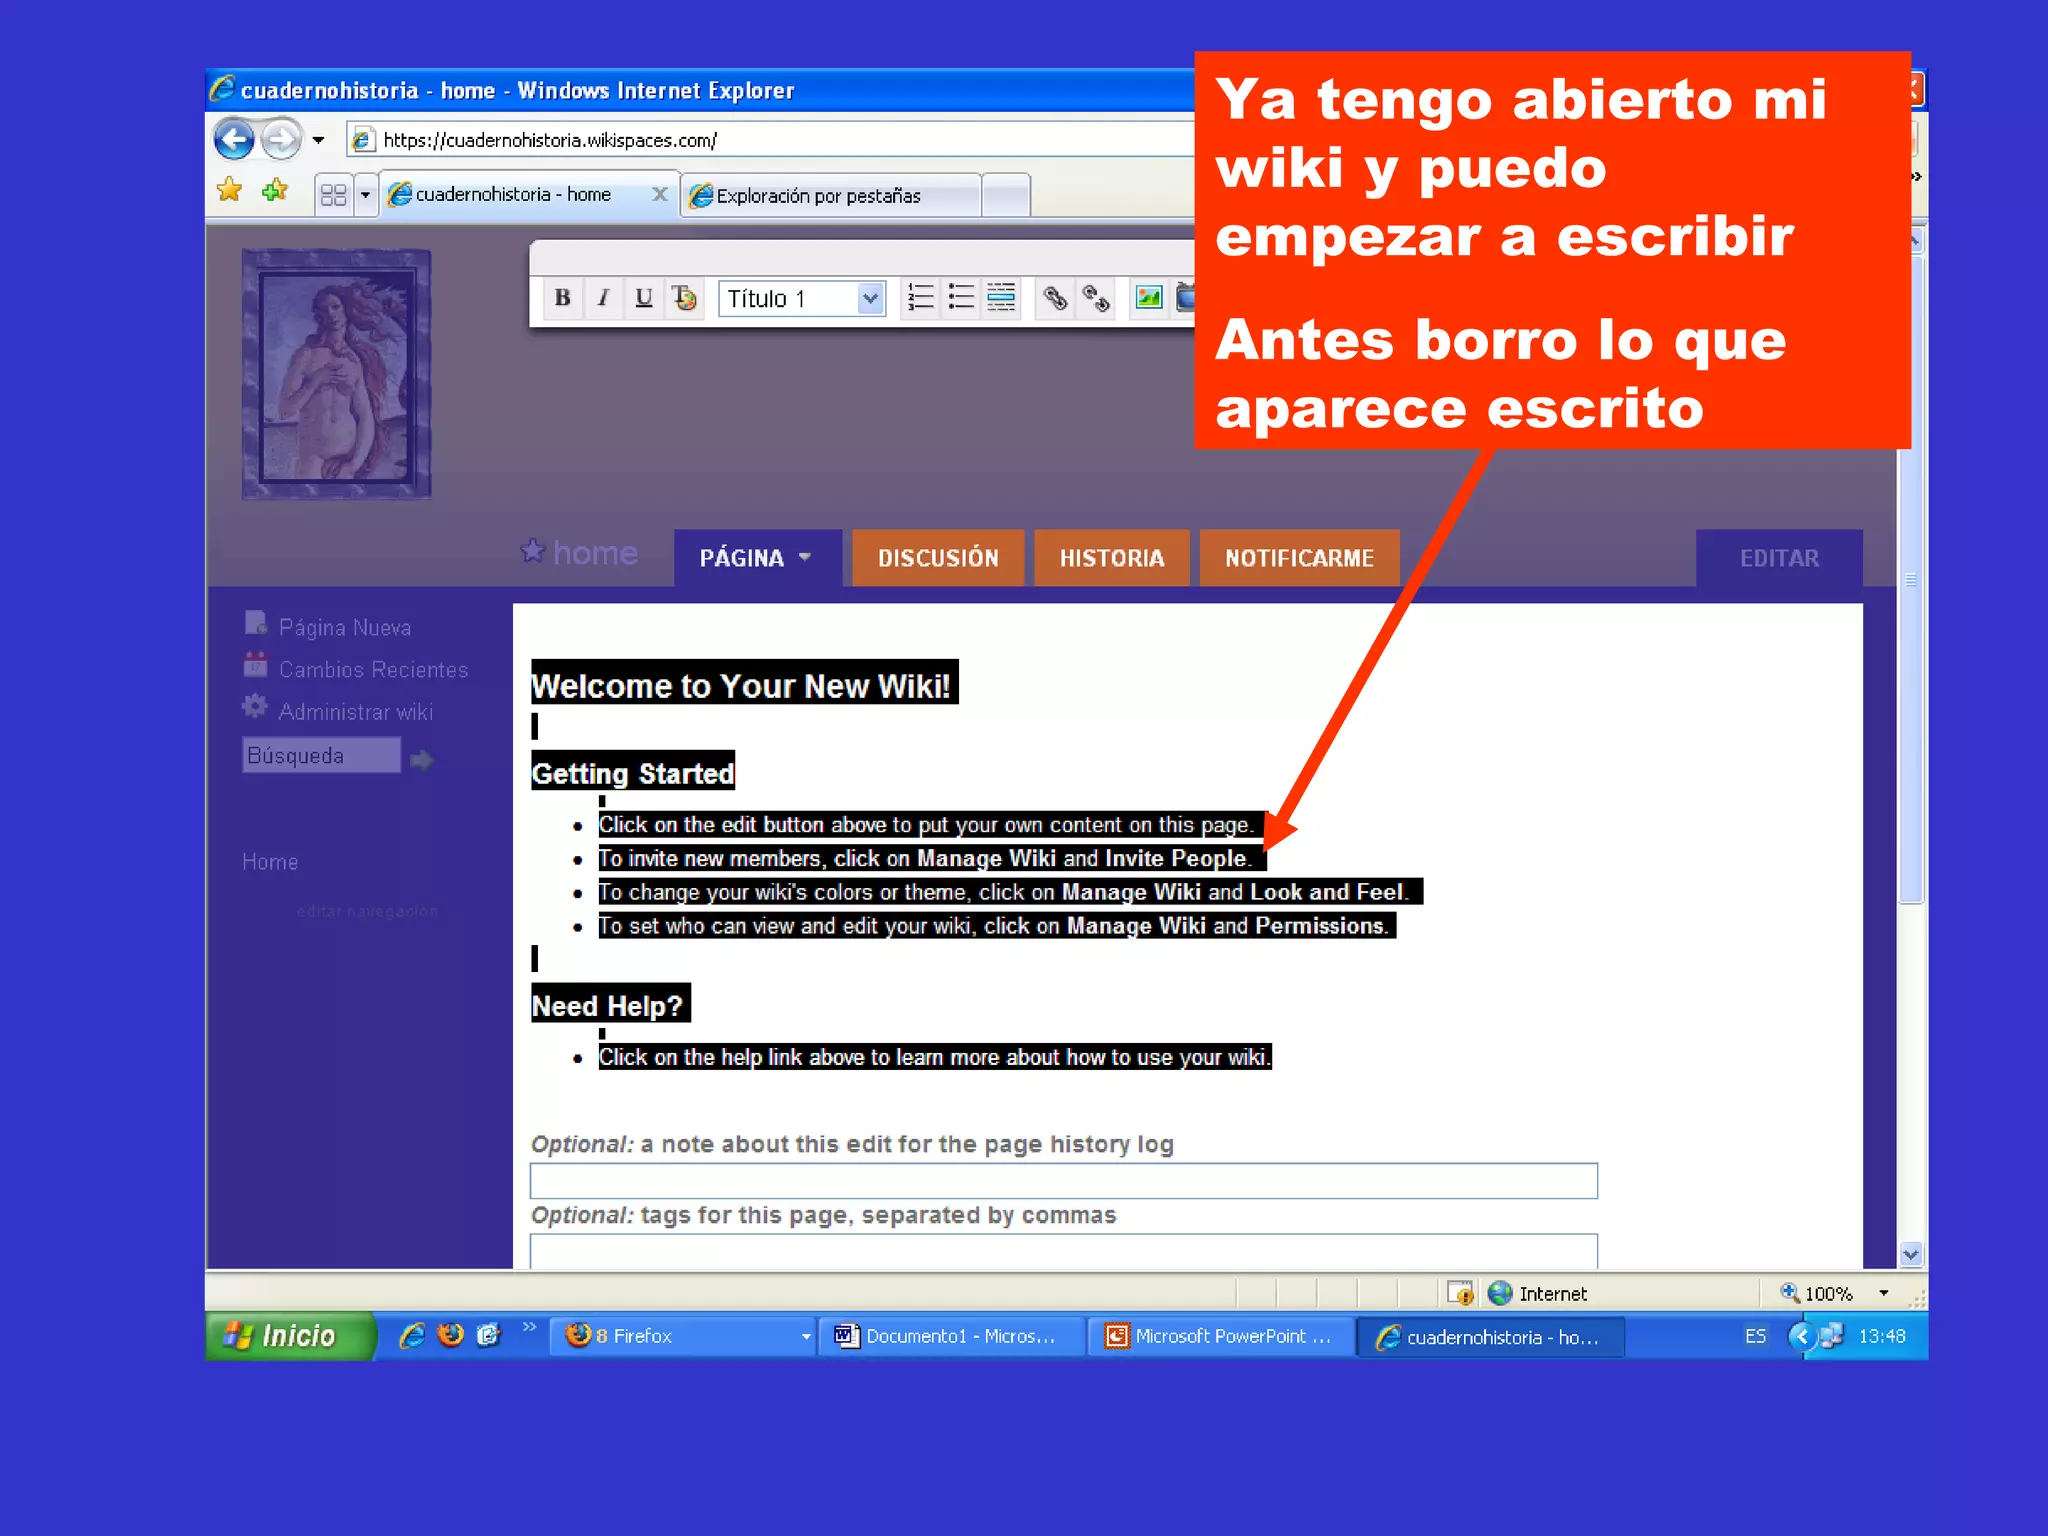Expand the Quick Launch overflow chevron
Image resolution: width=2048 pixels, height=1536 pixels.
(529, 1327)
